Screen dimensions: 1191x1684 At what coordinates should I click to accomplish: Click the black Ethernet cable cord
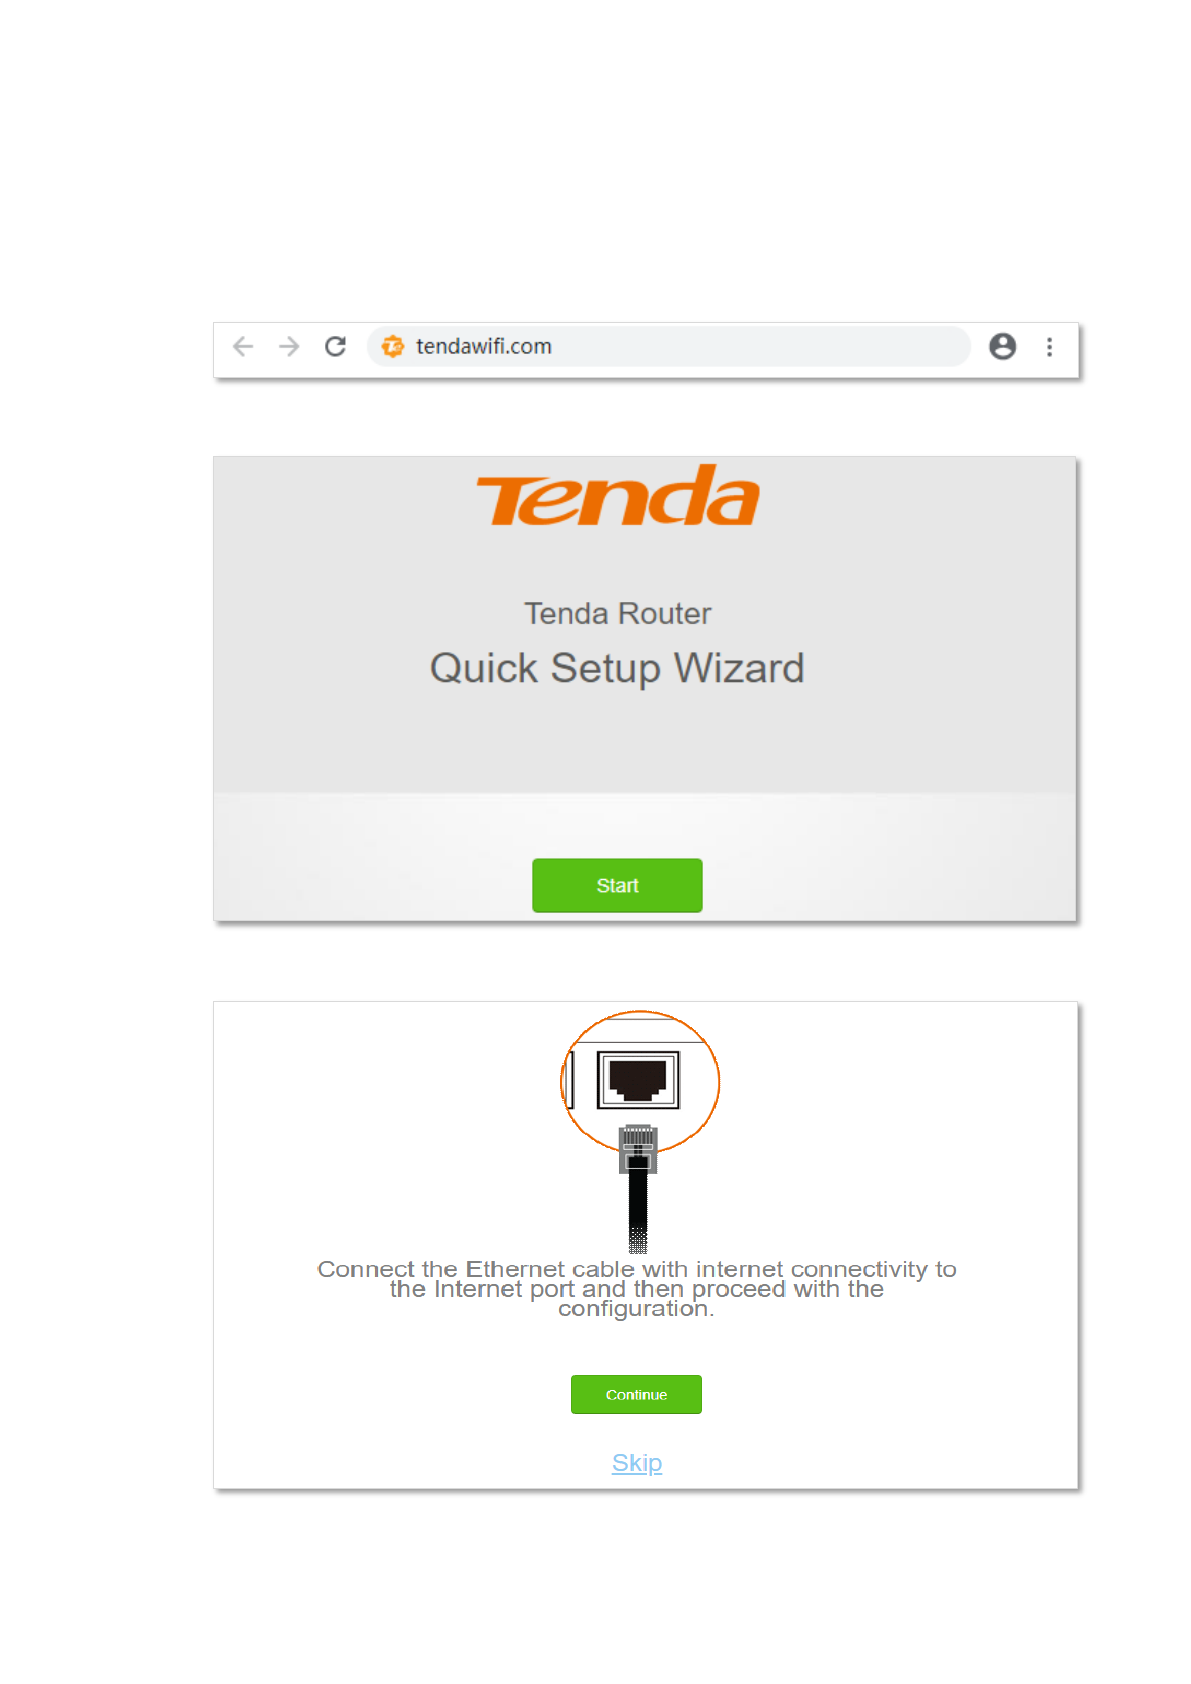638,1212
